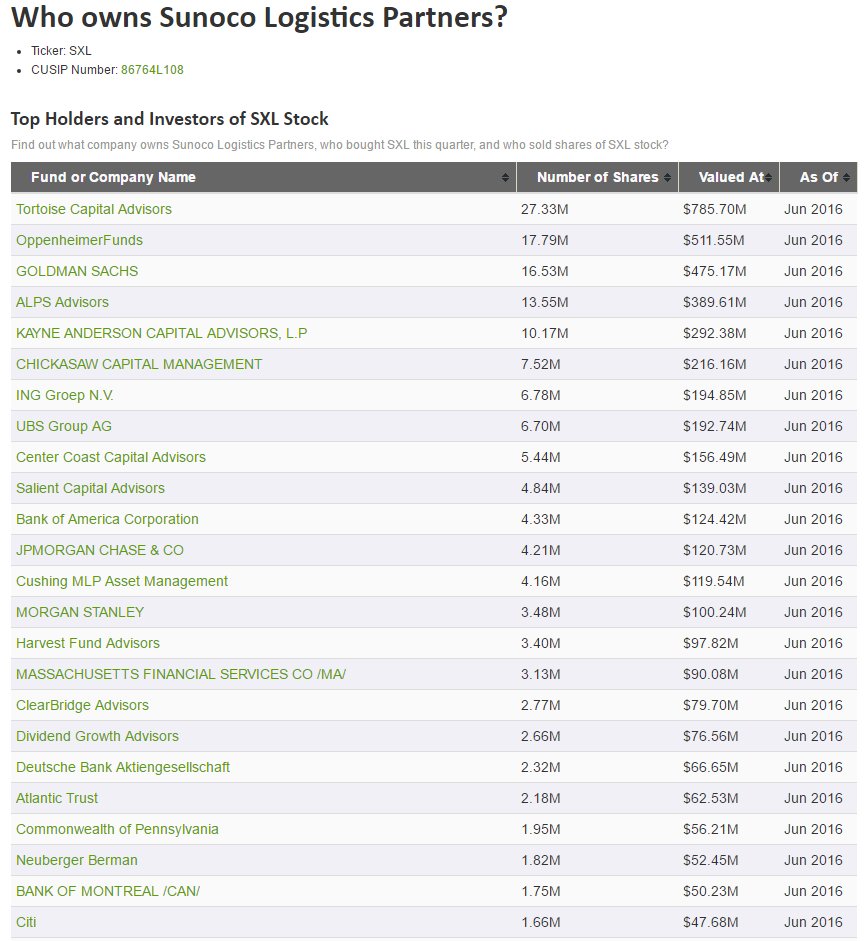Open Neuberger Berman link

pyautogui.click(x=77, y=860)
